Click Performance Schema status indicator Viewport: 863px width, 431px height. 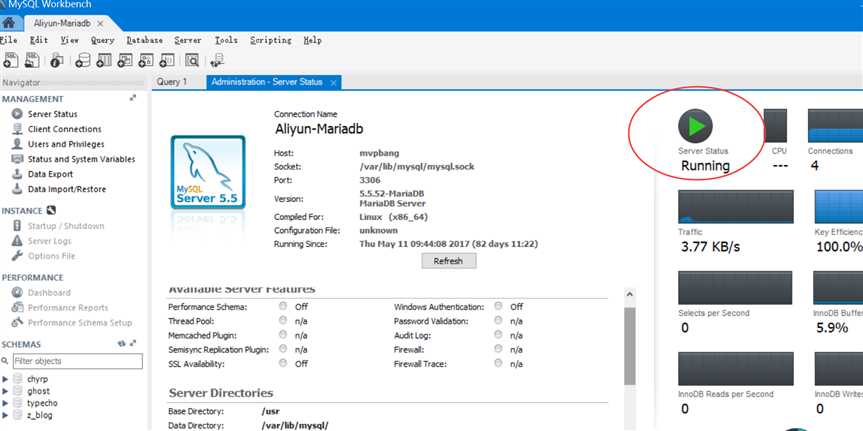point(283,306)
